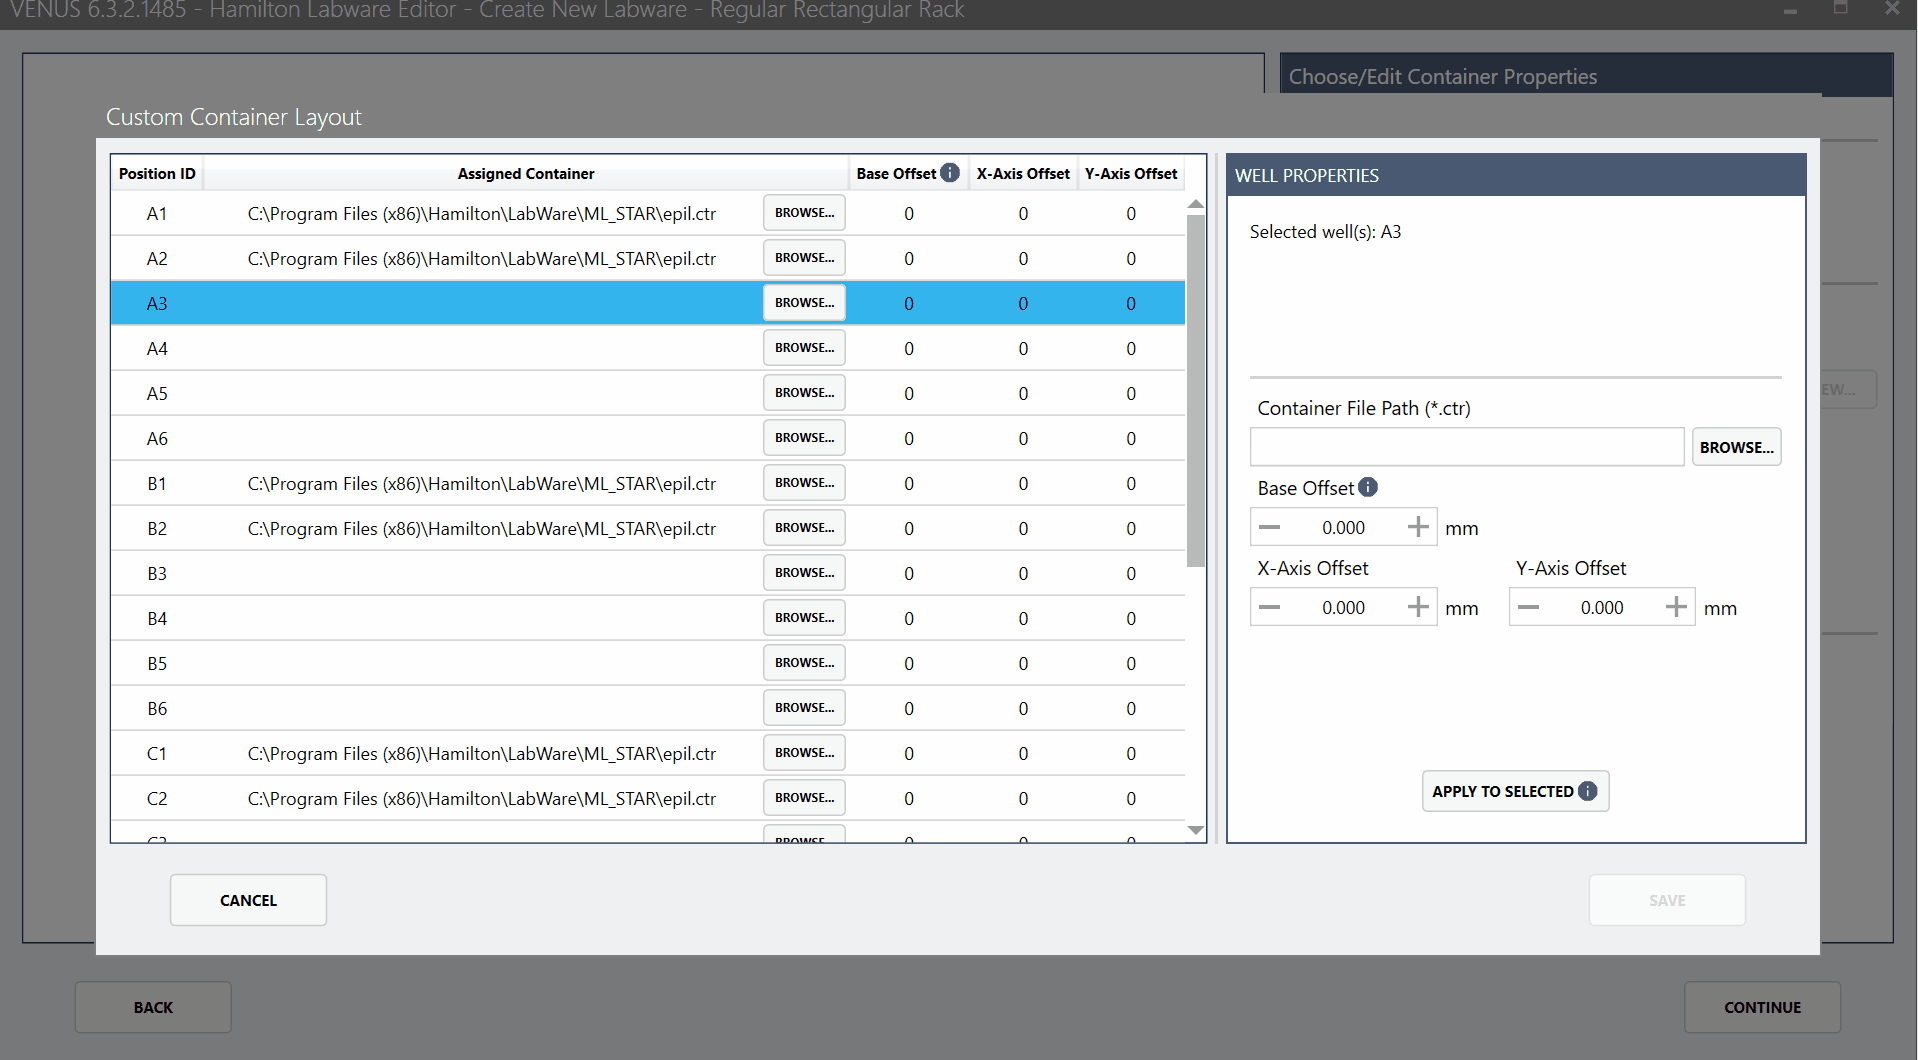Browse container file for position C2
The width and height of the screenshot is (1918, 1060).
click(x=804, y=798)
